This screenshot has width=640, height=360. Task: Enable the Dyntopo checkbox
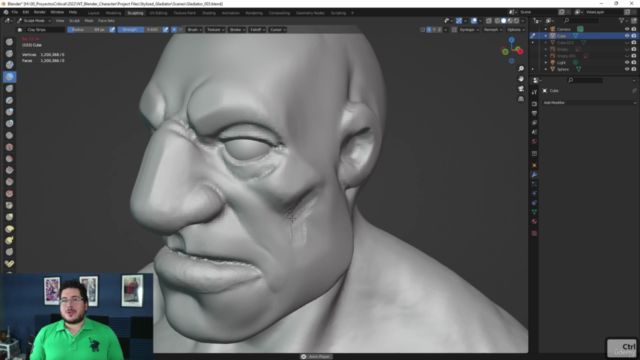tap(454, 30)
